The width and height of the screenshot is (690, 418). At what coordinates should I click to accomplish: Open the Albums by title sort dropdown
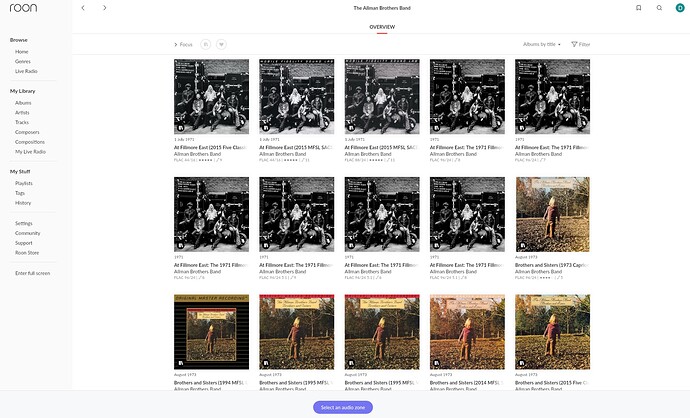click(542, 44)
